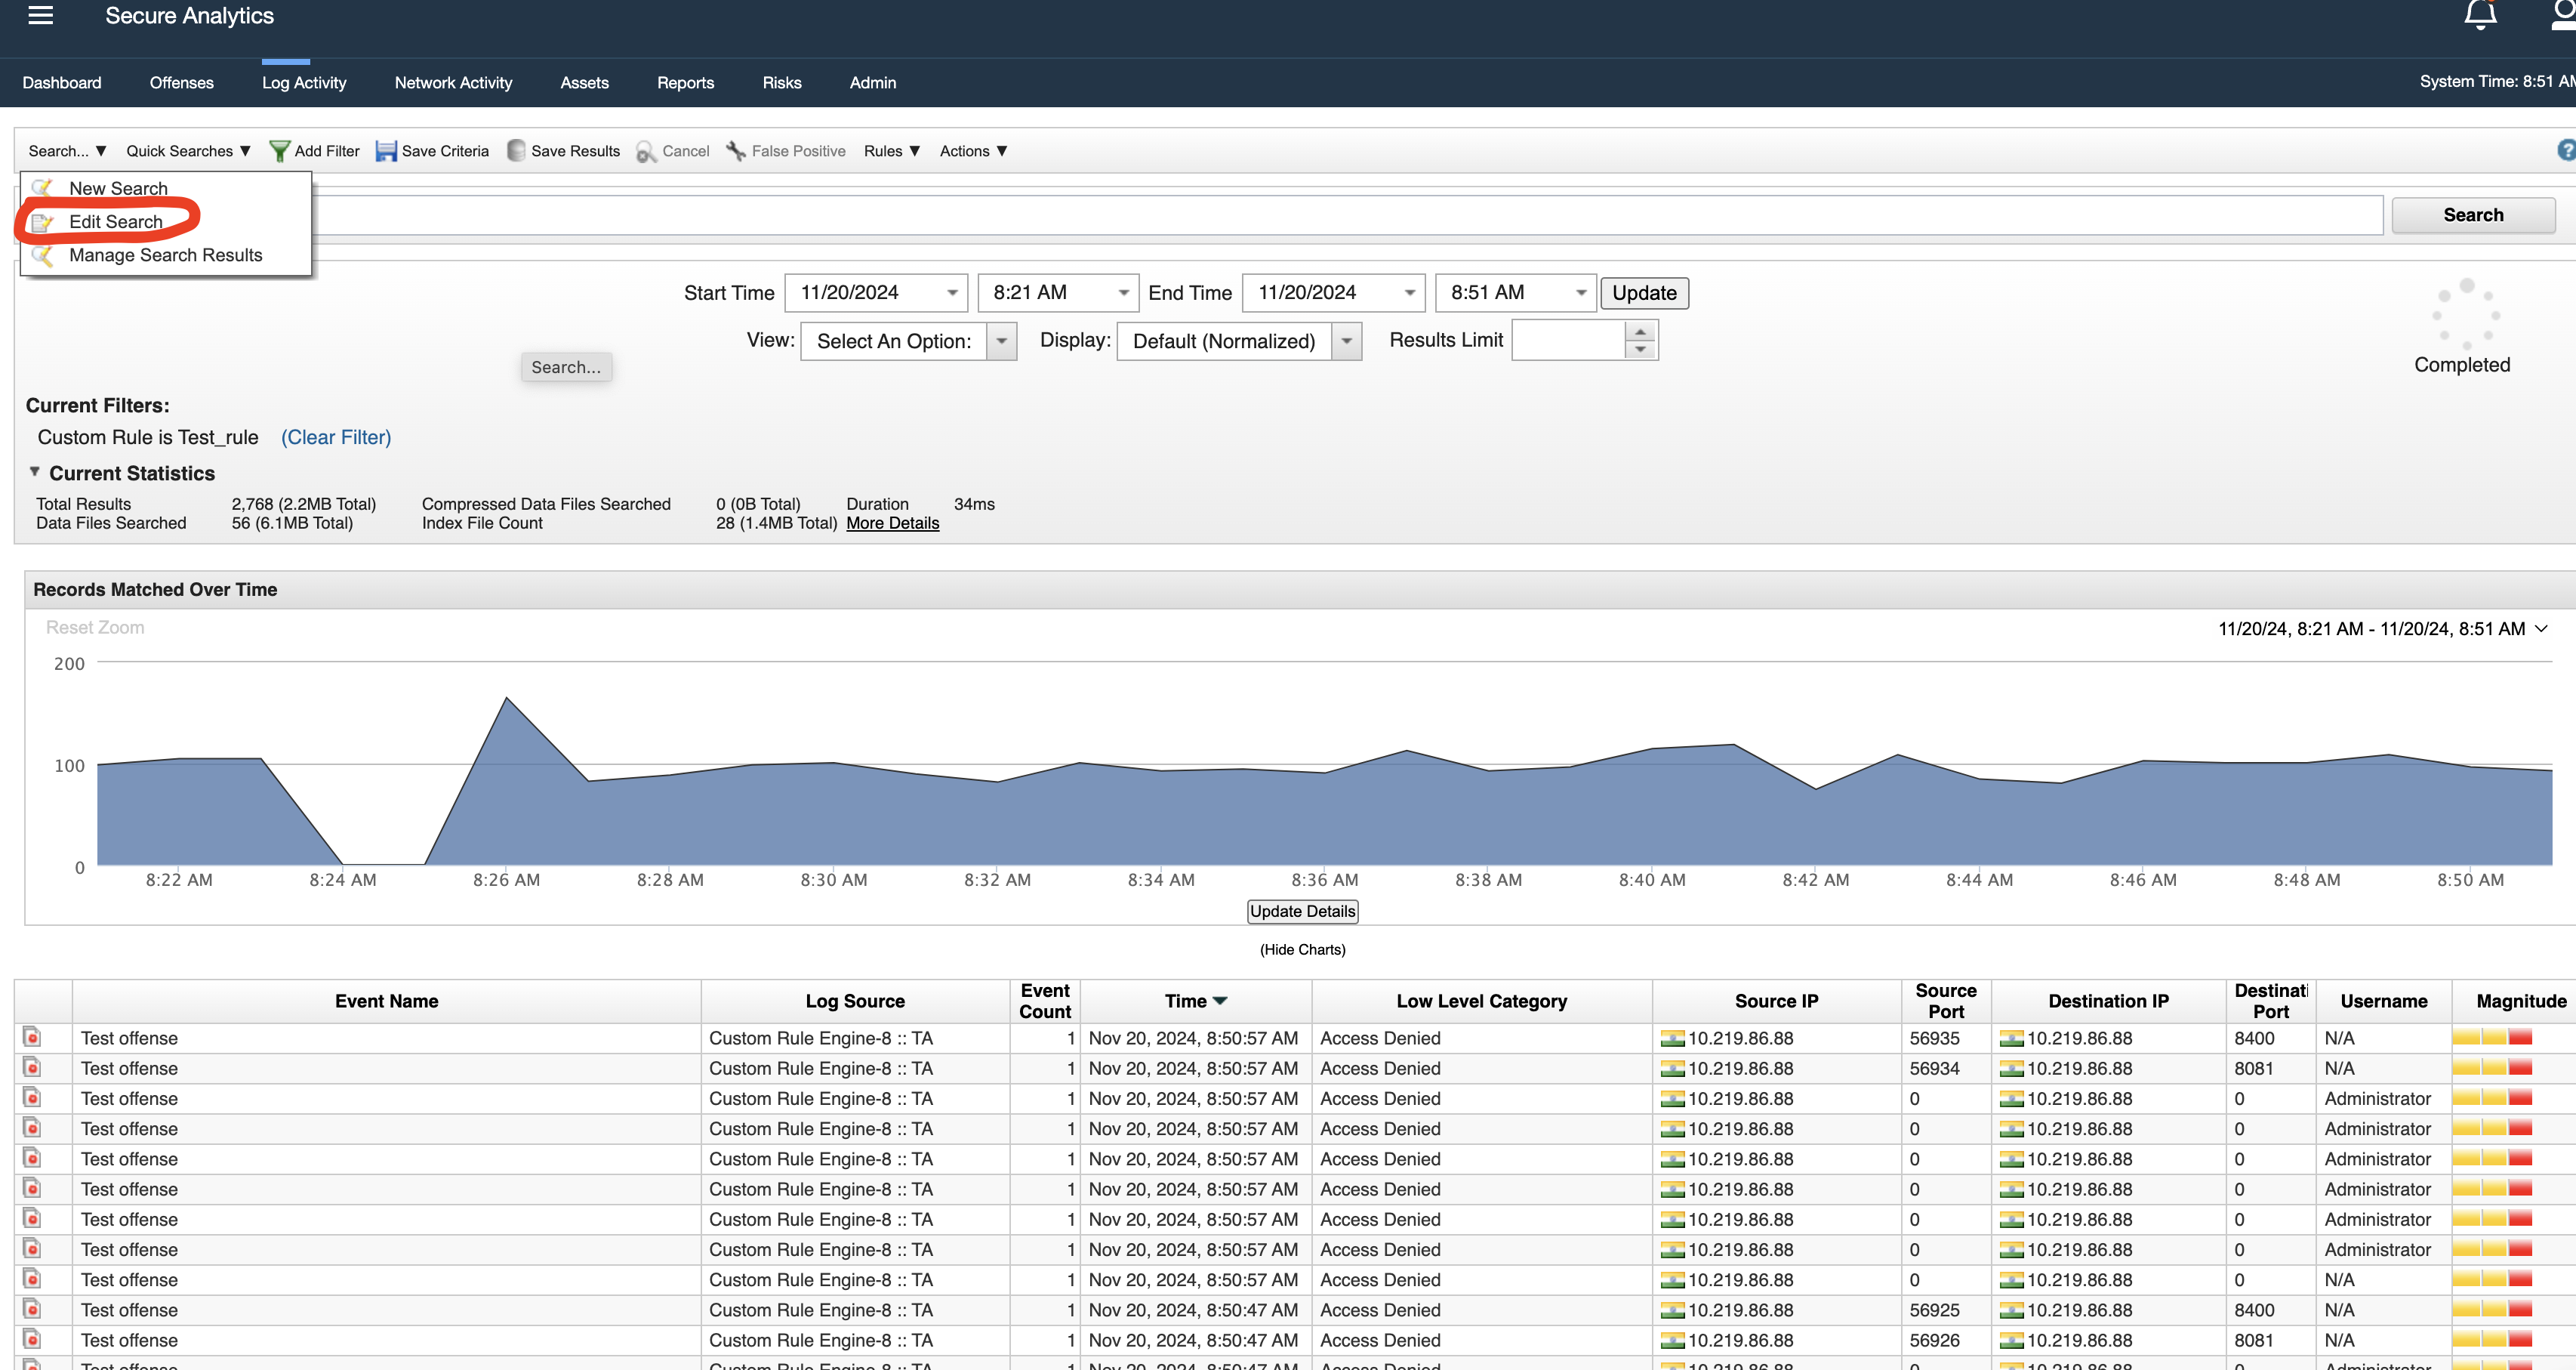This screenshot has width=2576, height=1370.
Task: Click the search query input bar
Action: point(1346,215)
